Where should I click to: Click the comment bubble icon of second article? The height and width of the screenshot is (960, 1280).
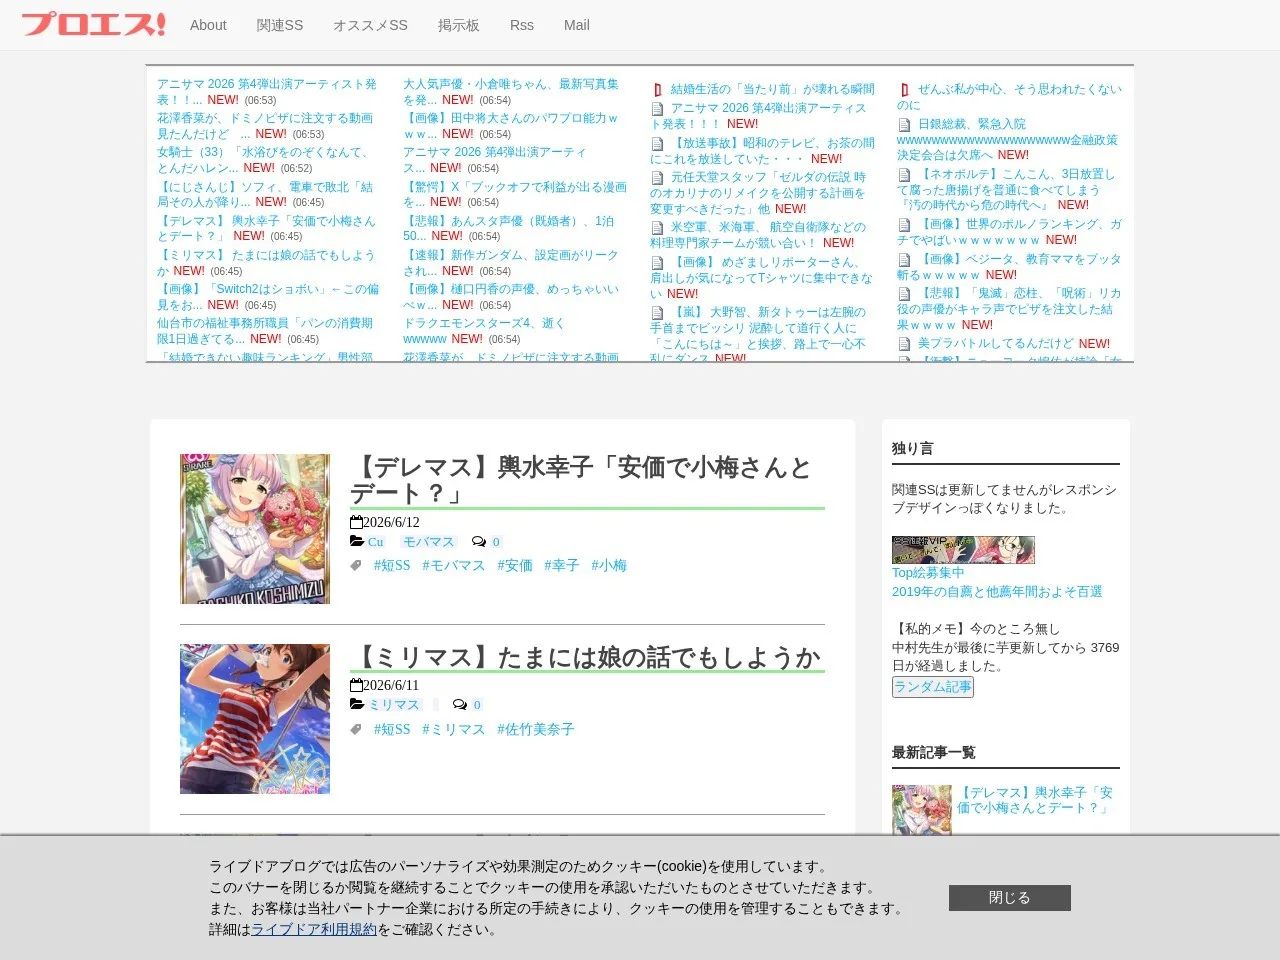coord(460,705)
